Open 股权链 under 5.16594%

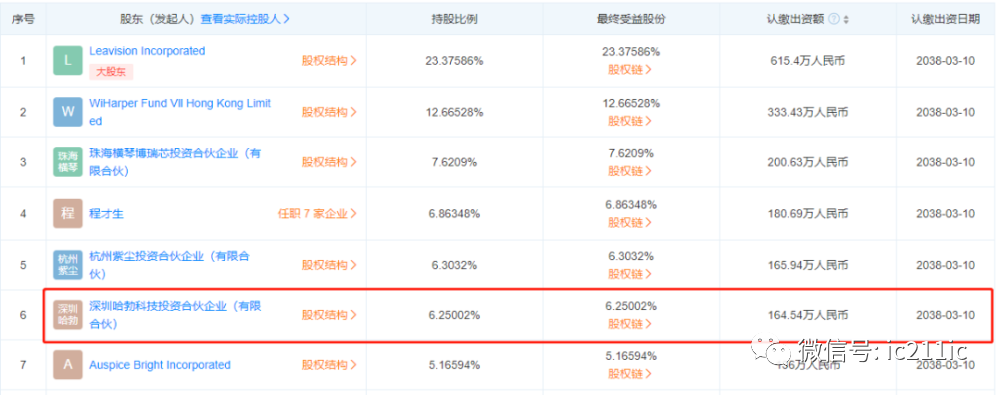point(630,373)
